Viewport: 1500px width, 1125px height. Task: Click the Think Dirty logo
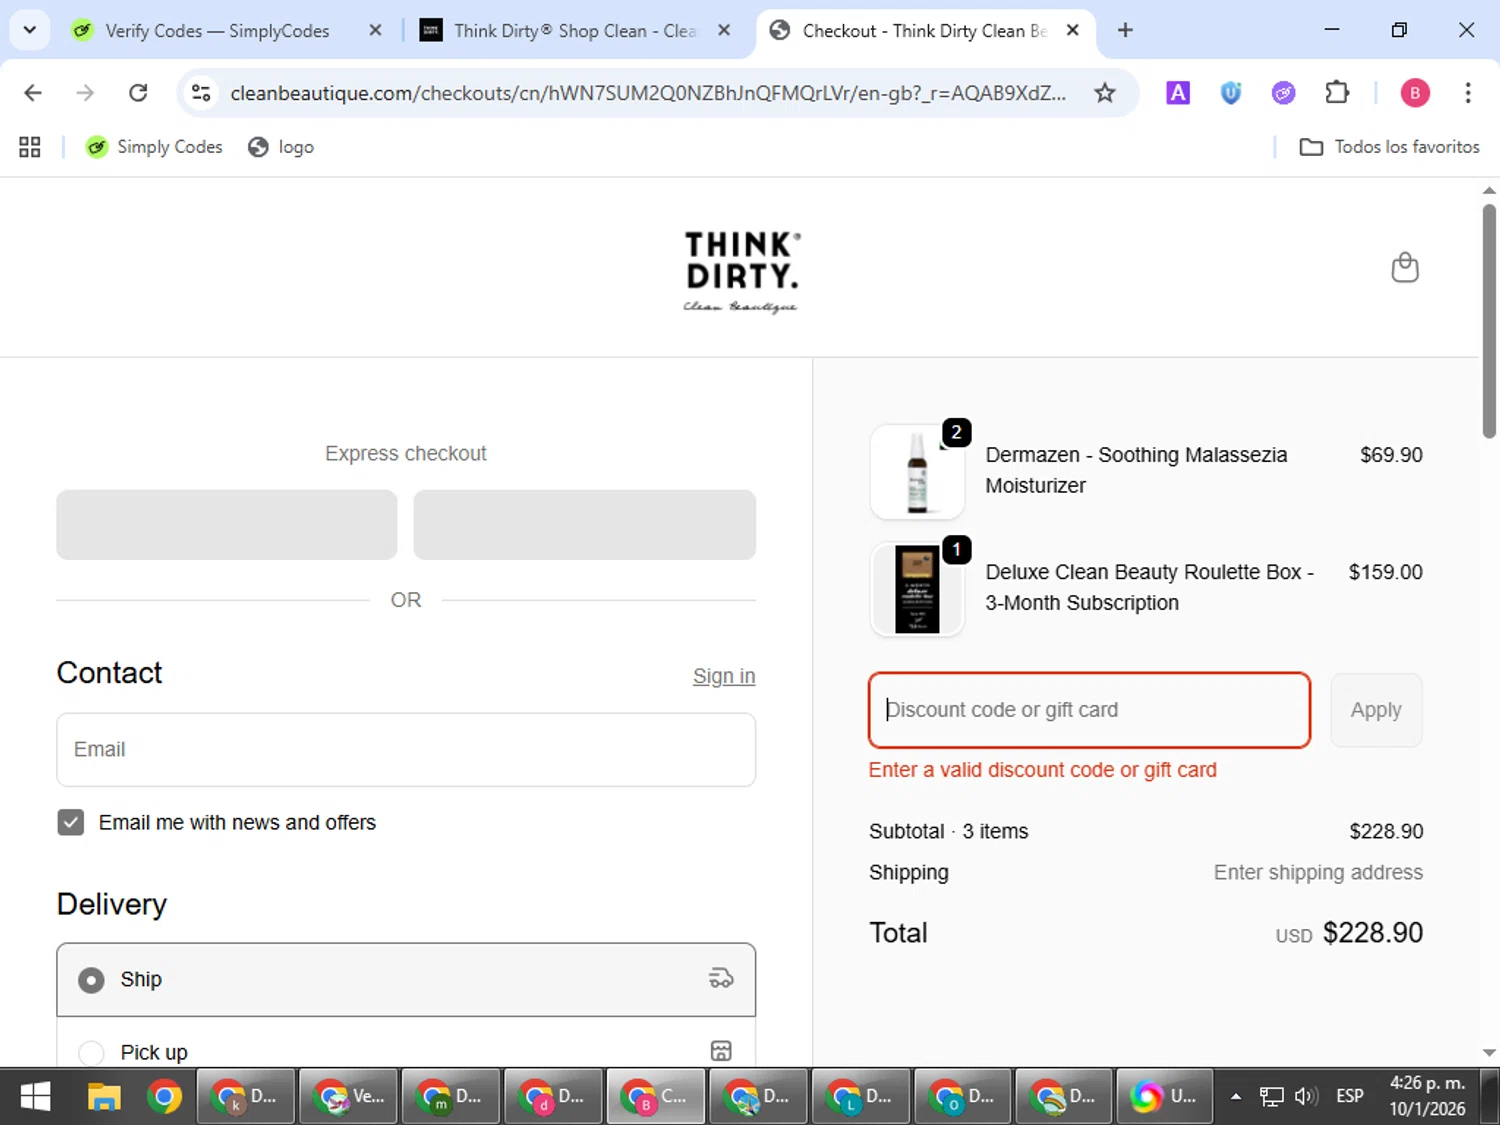pos(741,272)
